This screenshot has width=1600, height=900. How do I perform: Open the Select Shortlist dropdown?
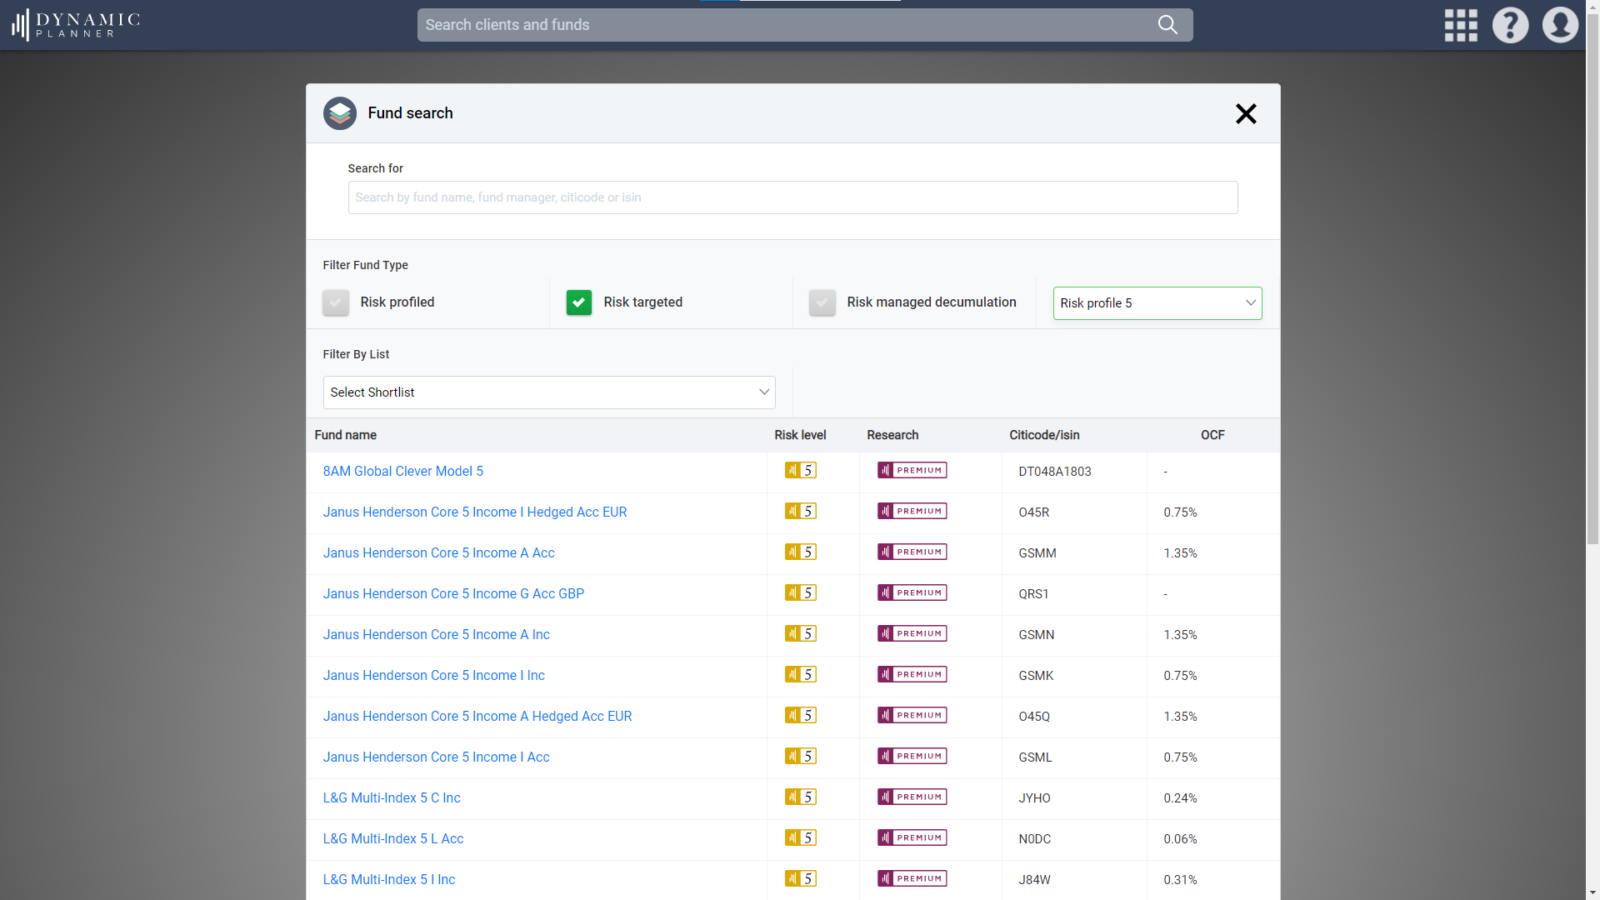tap(549, 392)
